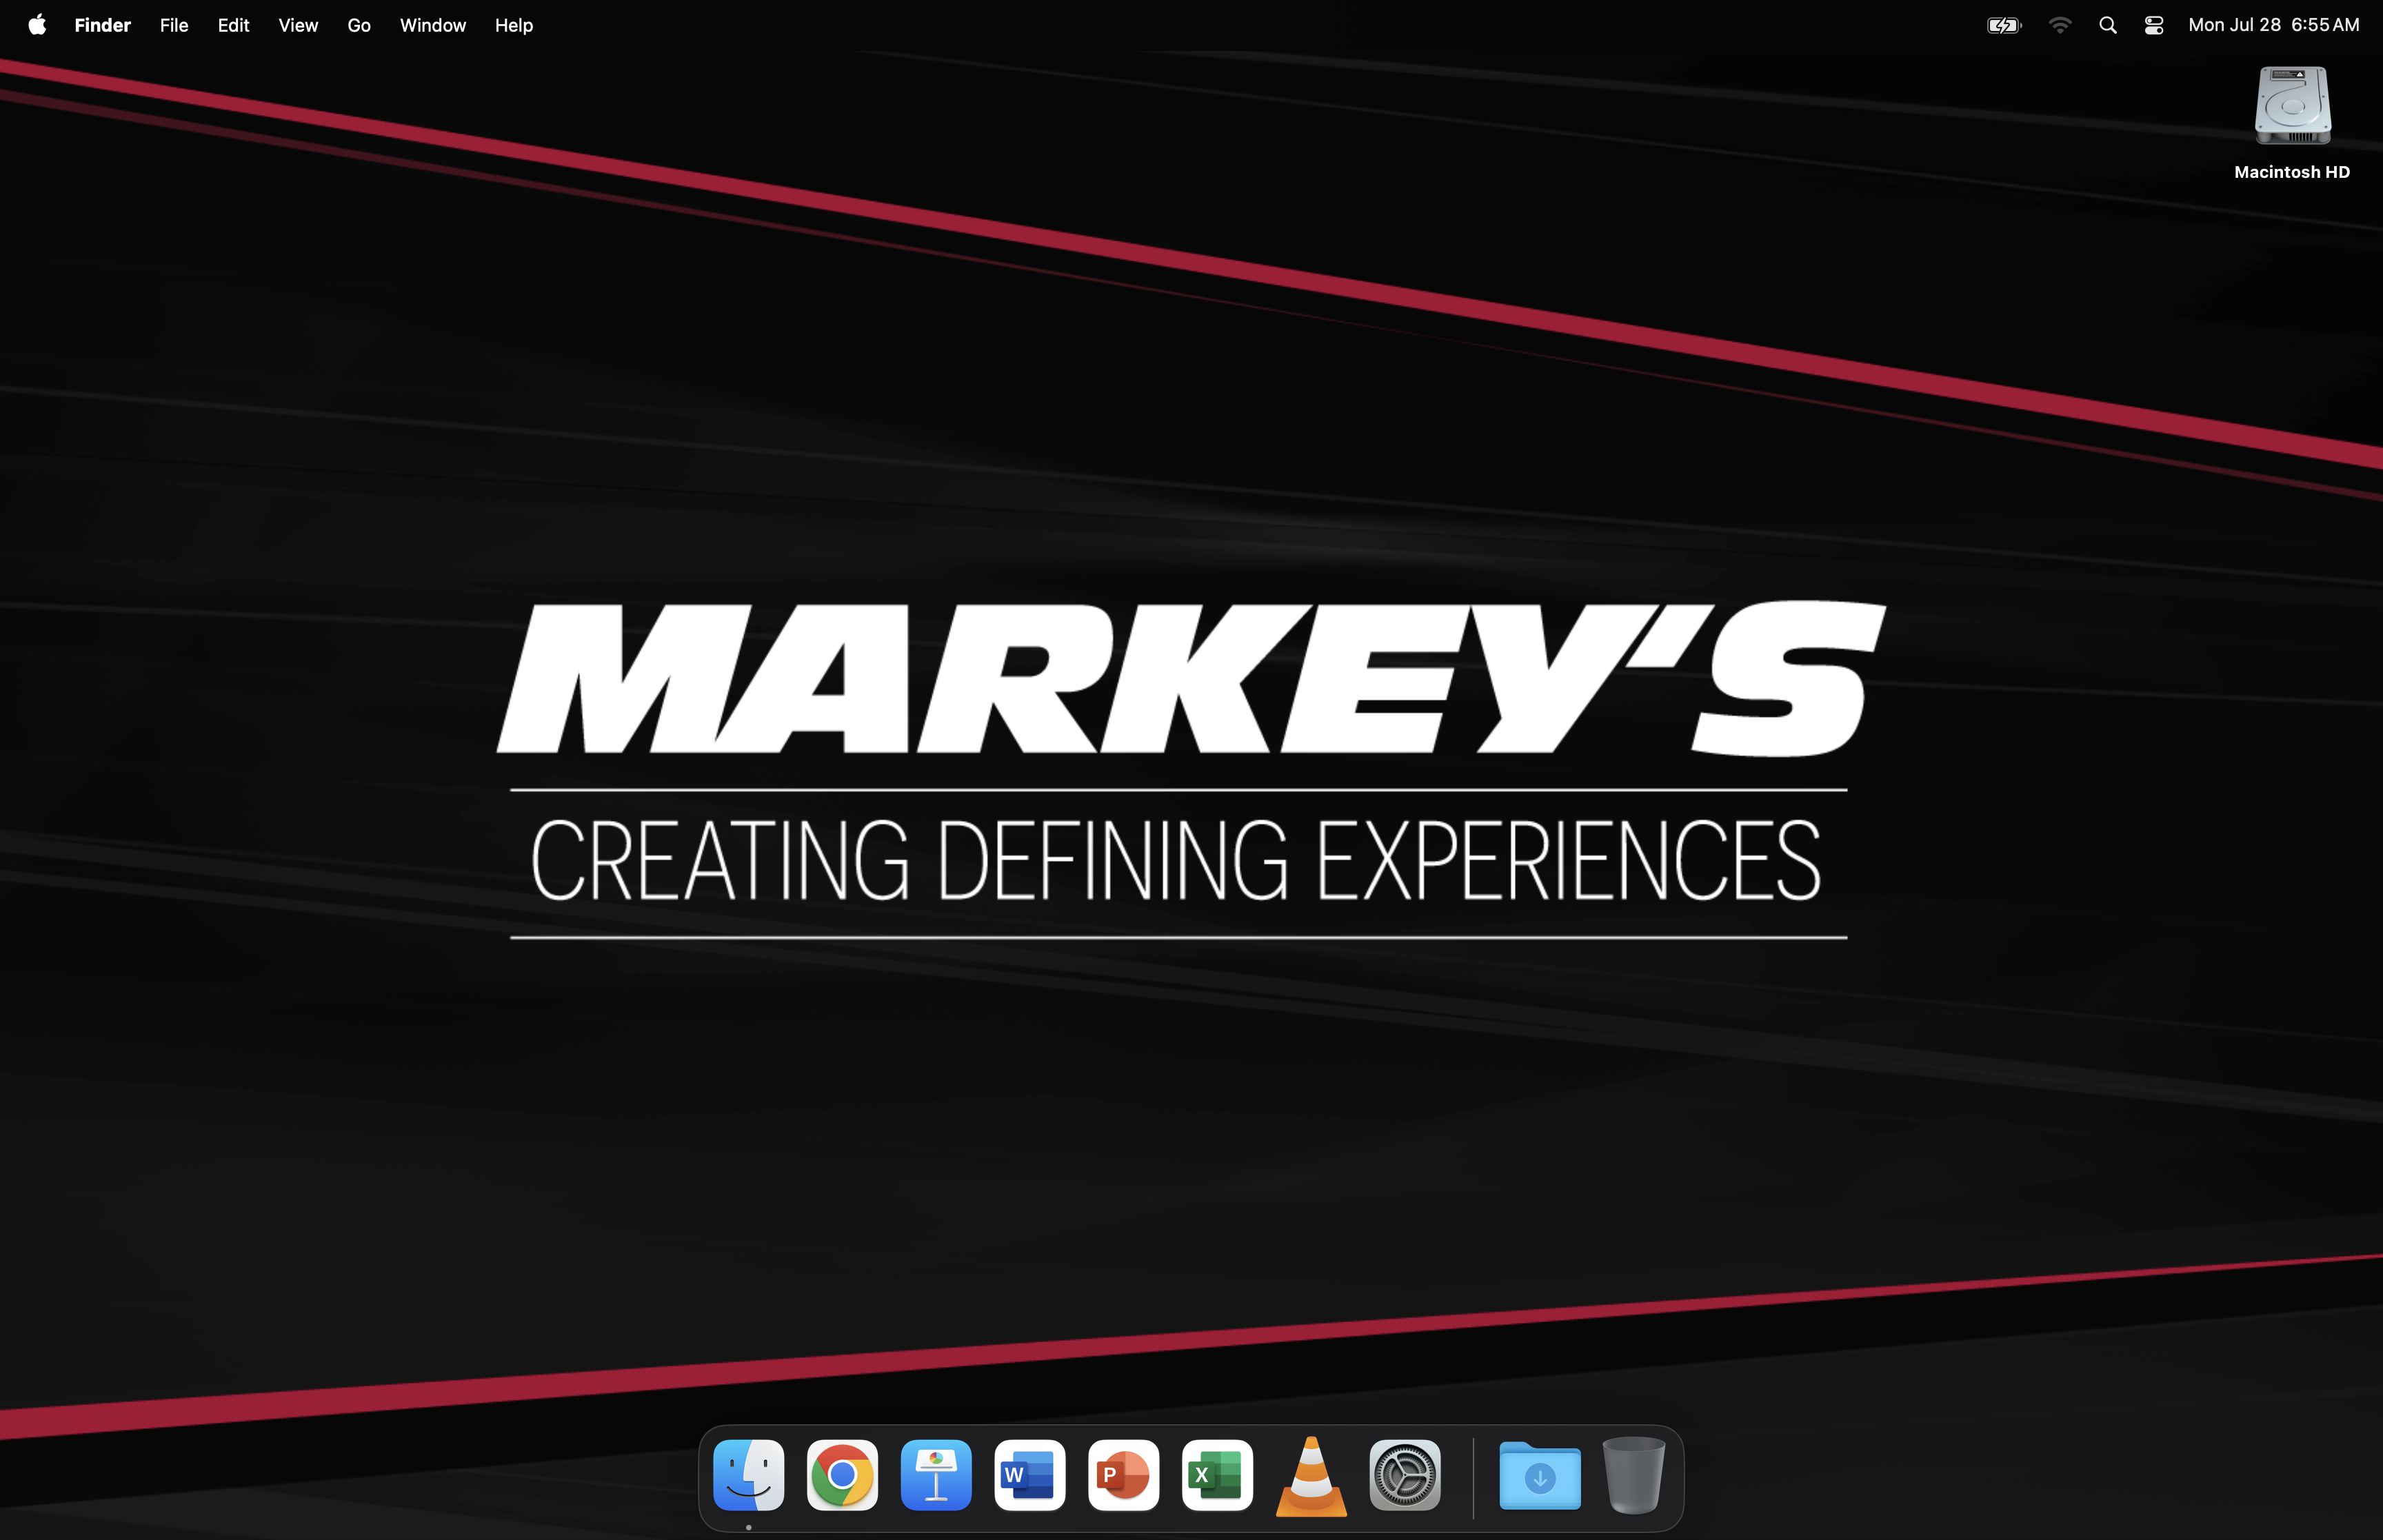Image resolution: width=2383 pixels, height=1540 pixels.
Task: Open Control Center from menu bar
Action: pos(2154,25)
